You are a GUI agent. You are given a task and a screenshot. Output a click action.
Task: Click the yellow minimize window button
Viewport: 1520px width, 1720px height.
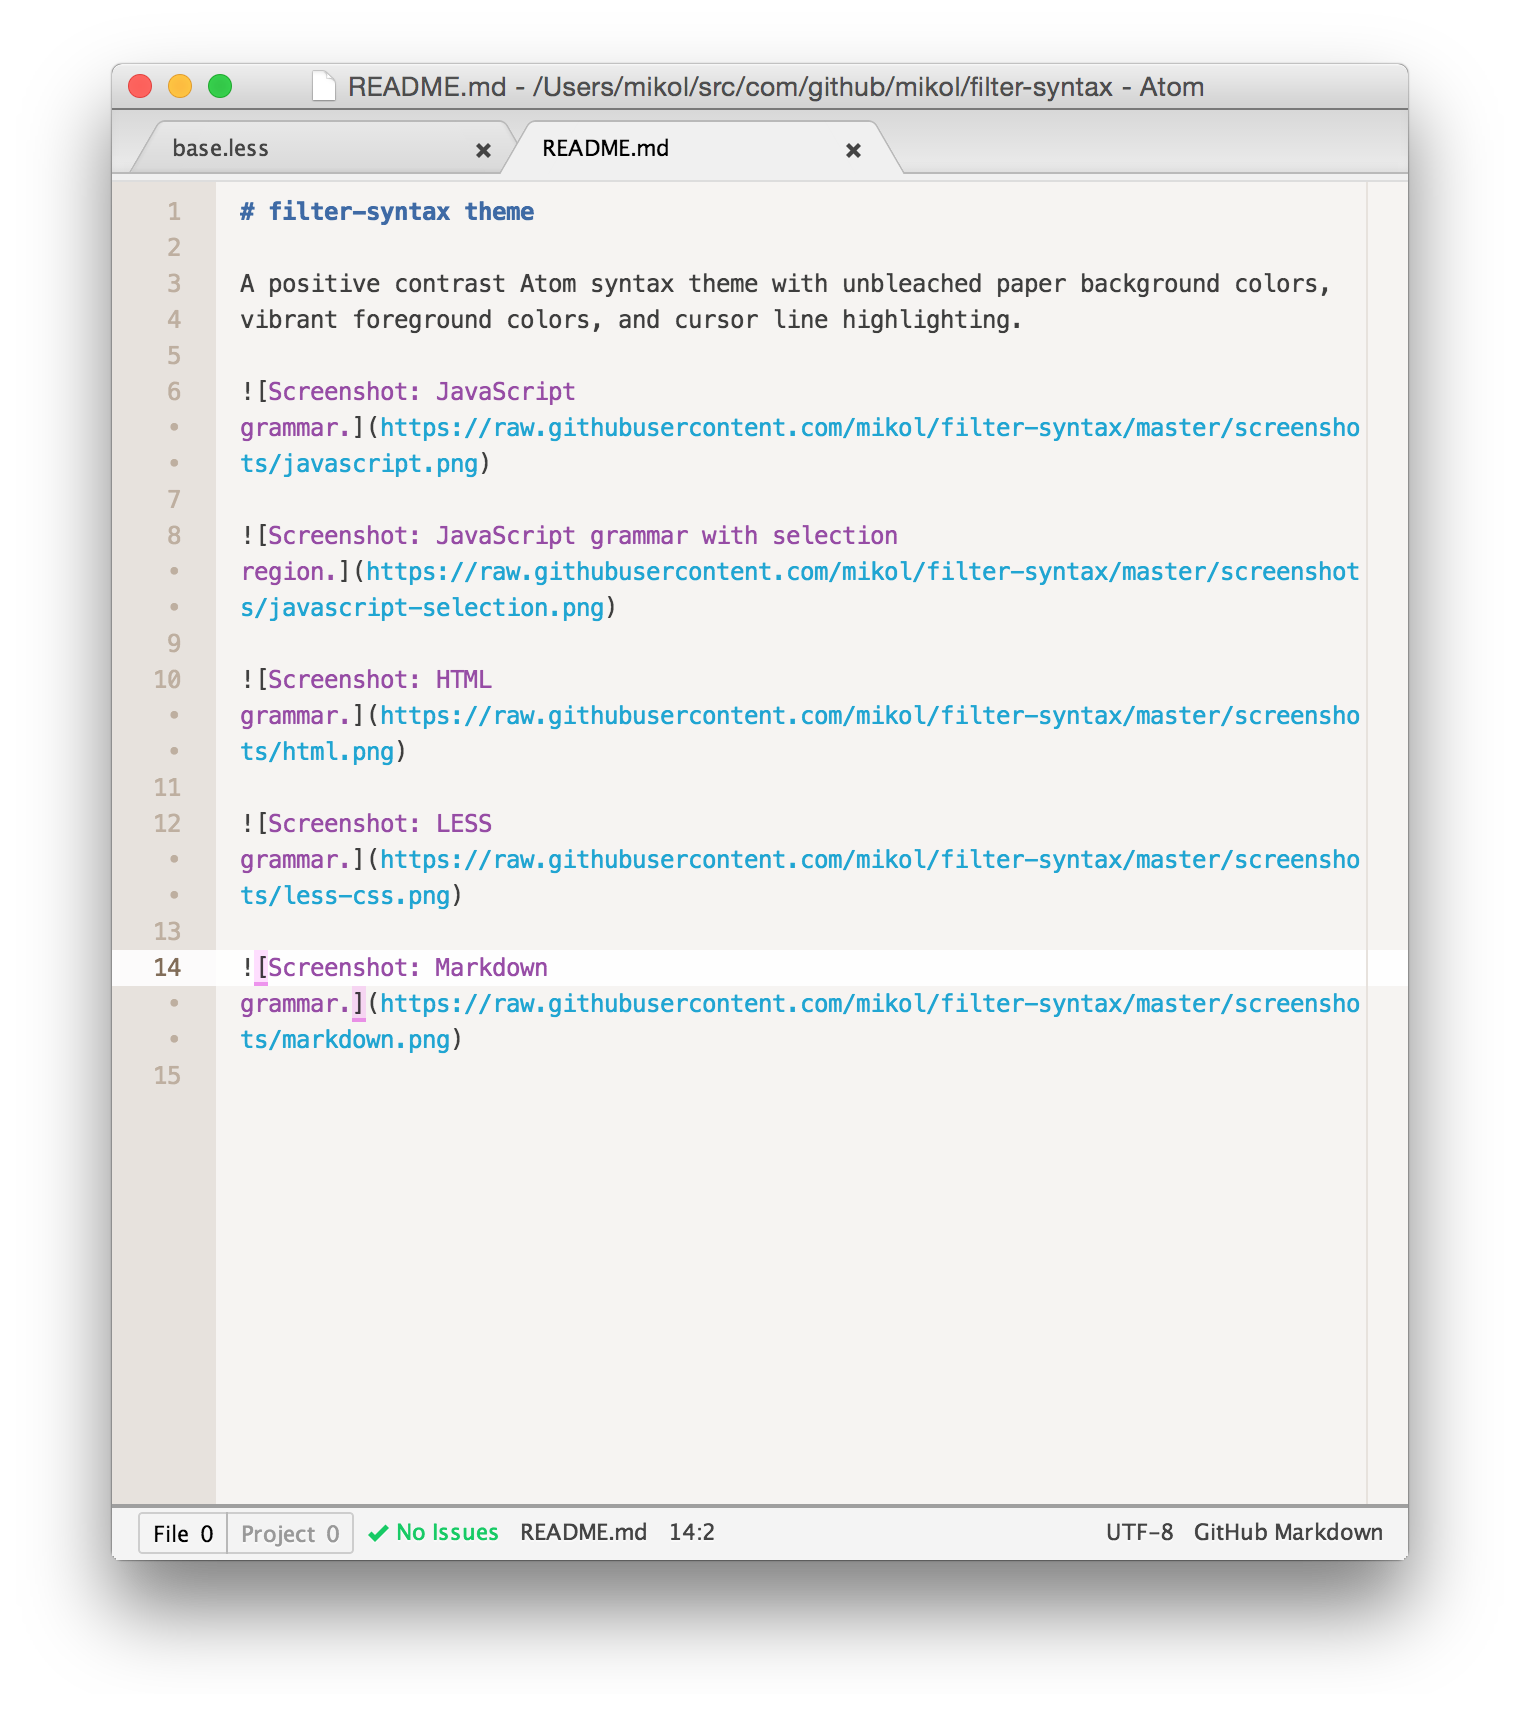coord(180,86)
